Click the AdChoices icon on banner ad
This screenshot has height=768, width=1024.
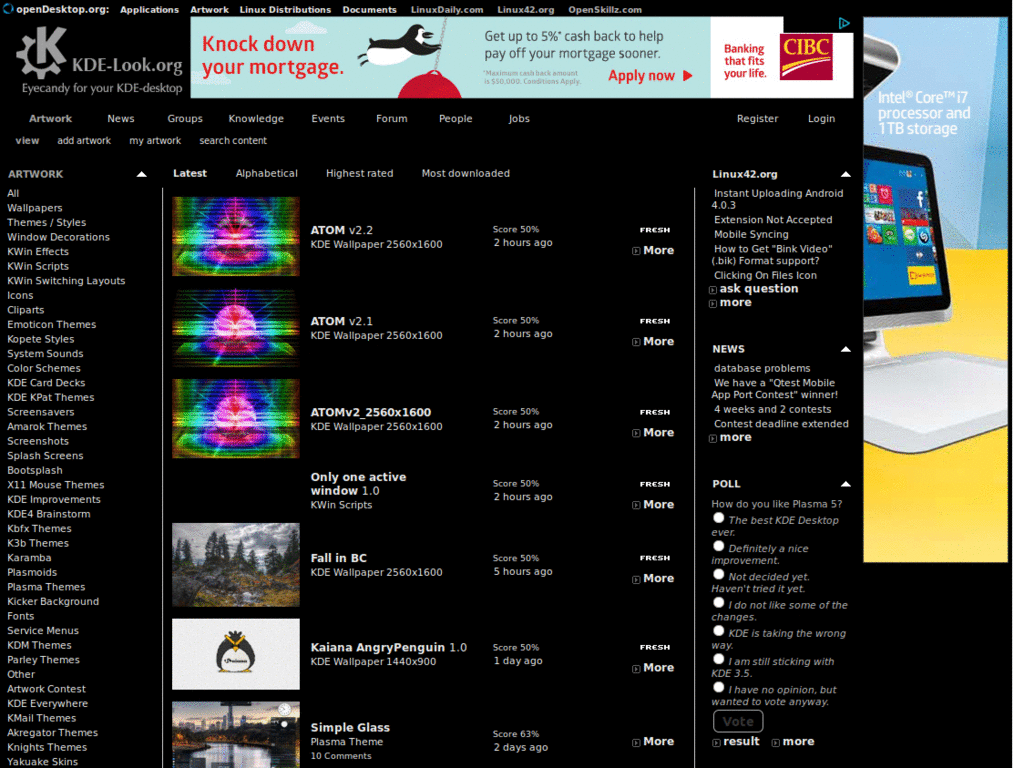tap(844, 24)
